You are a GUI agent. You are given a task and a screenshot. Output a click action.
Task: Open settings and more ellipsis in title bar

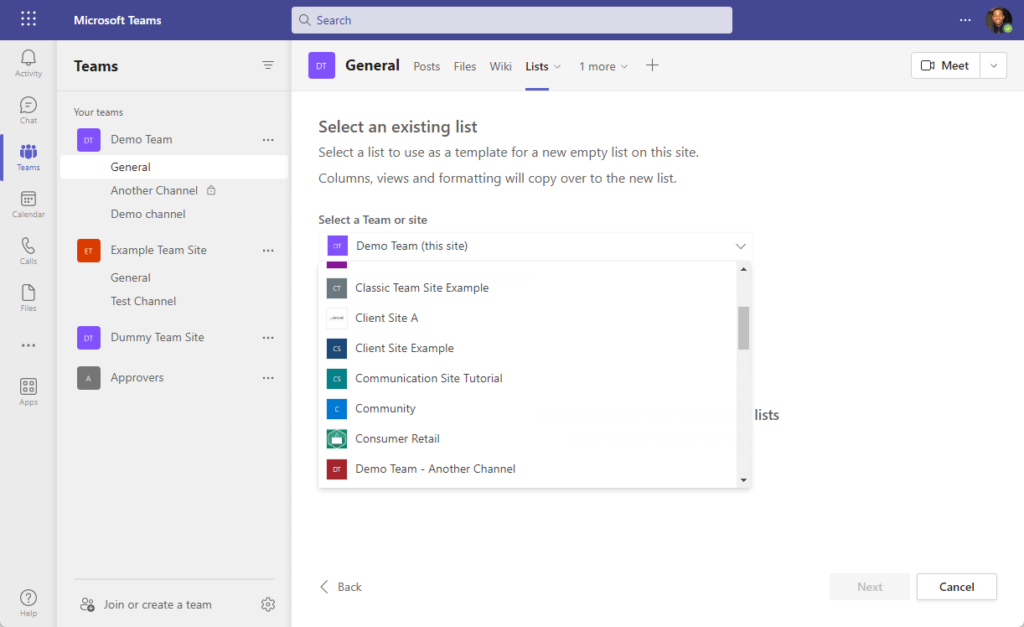(x=965, y=20)
